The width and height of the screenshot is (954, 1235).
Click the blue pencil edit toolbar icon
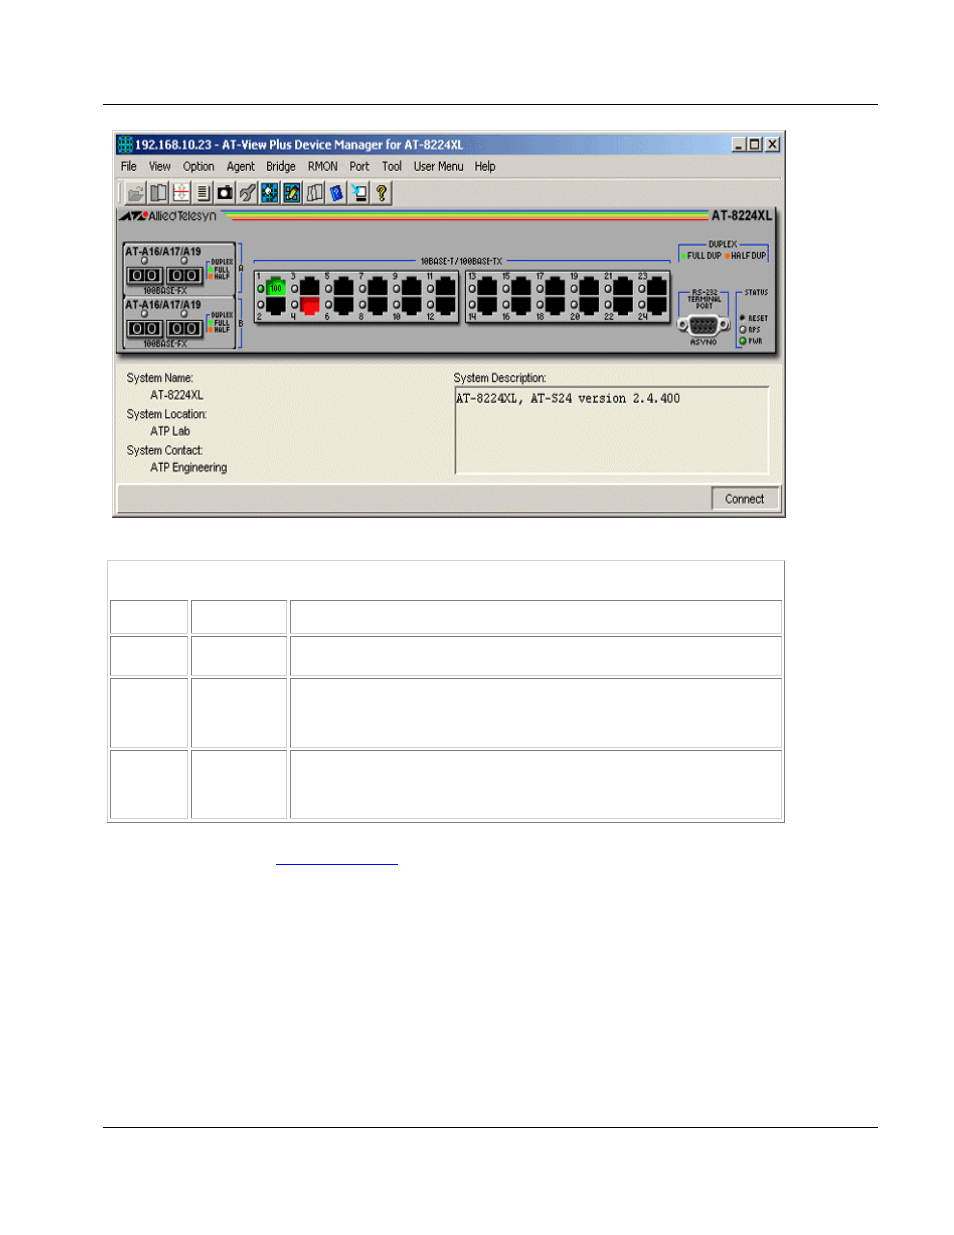click(292, 193)
